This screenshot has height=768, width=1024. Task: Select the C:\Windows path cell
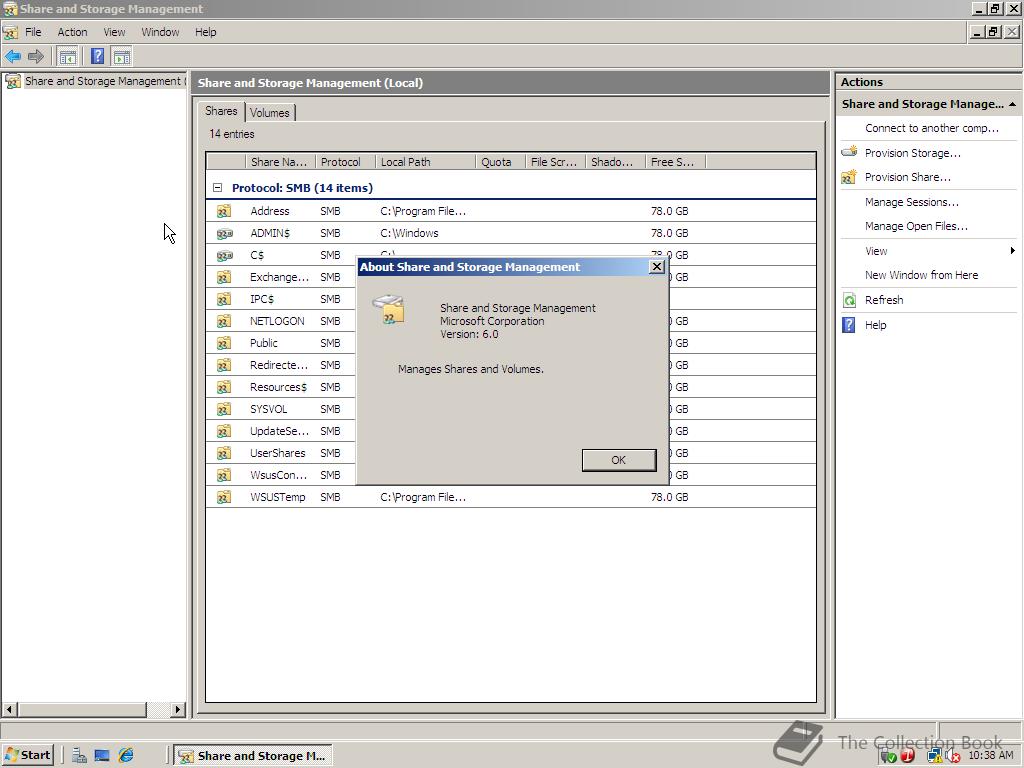409,233
